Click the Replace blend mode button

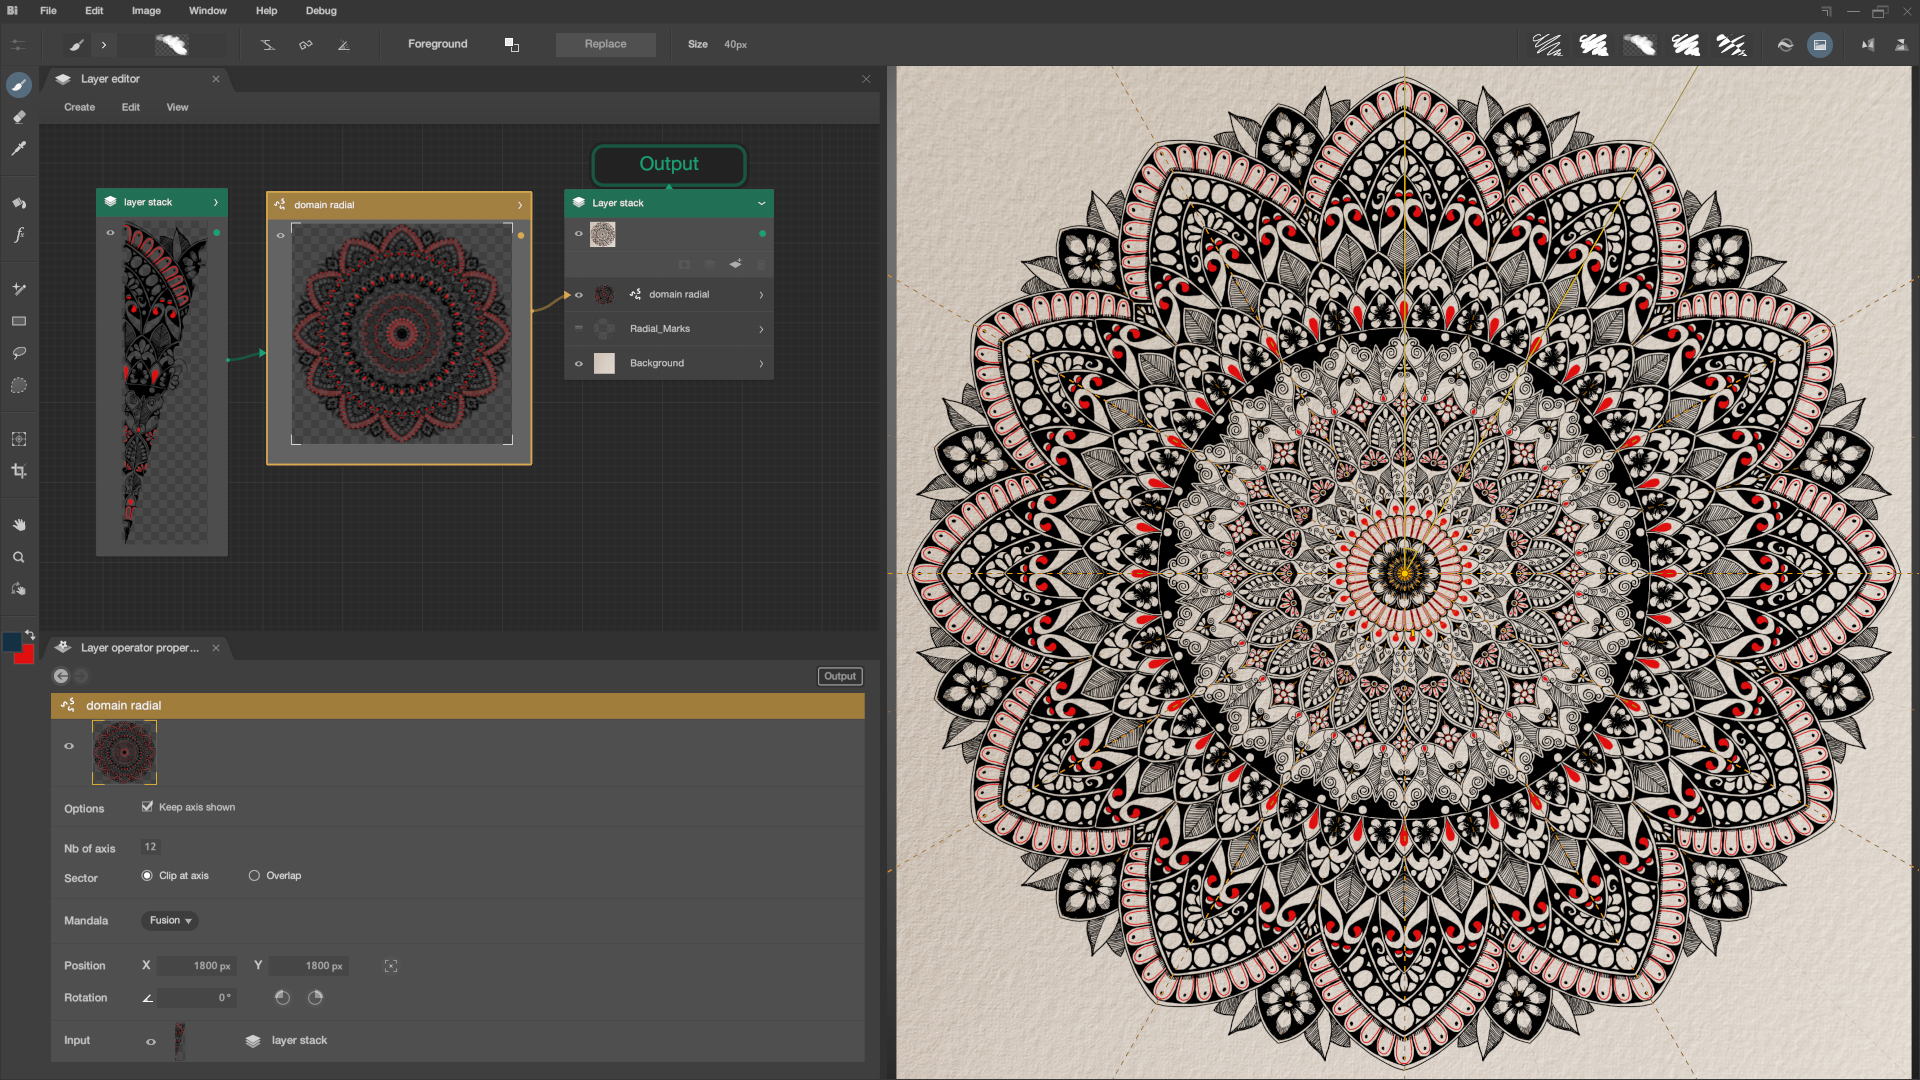606,44
